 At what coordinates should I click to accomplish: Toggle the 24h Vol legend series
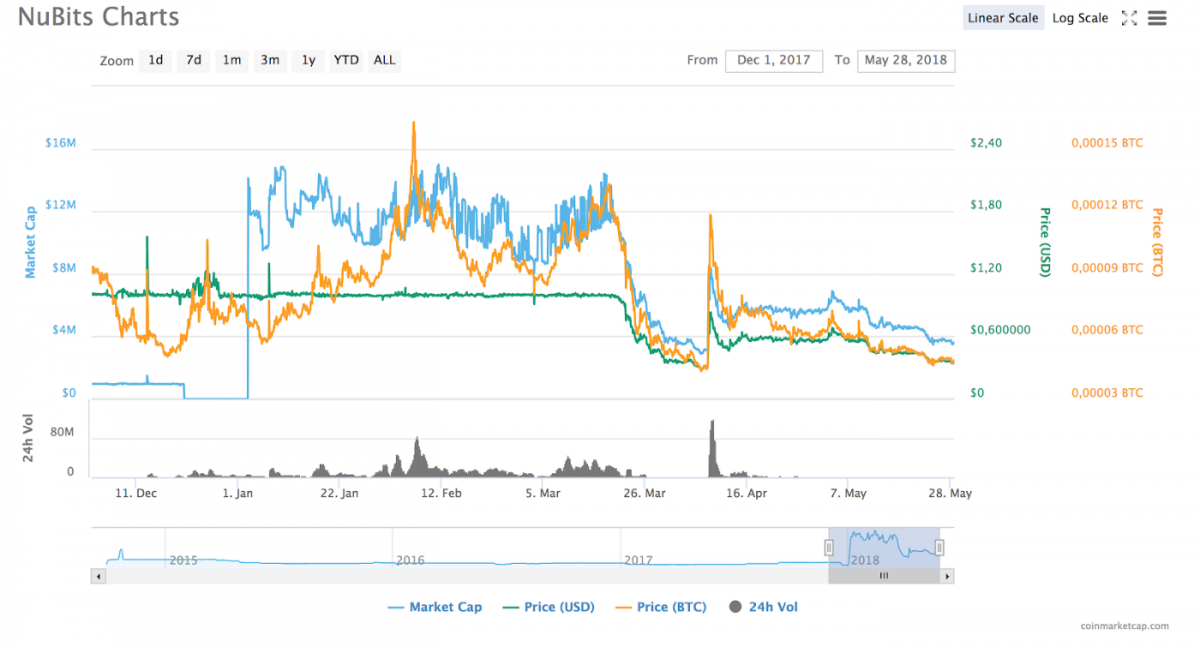pyautogui.click(x=764, y=607)
